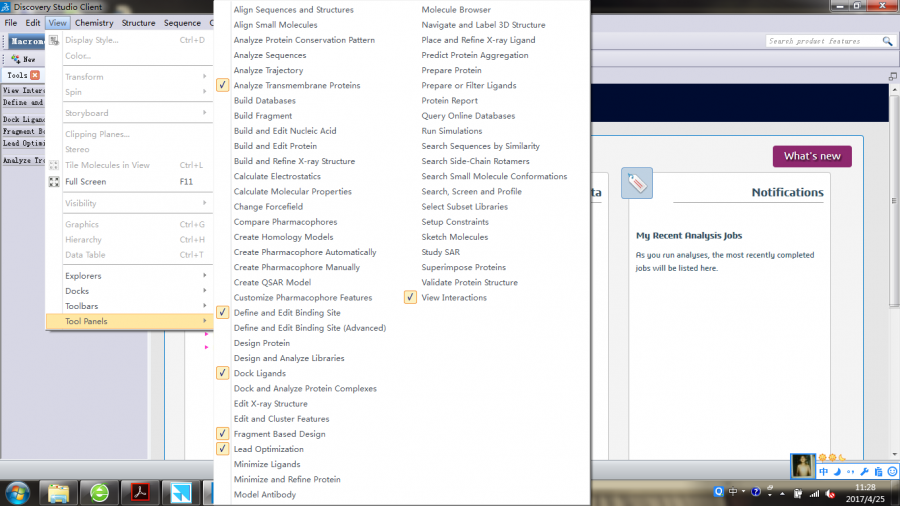Click the Tile Molecules in View icon
Viewport: 900px width, 506px height.
click(53, 165)
